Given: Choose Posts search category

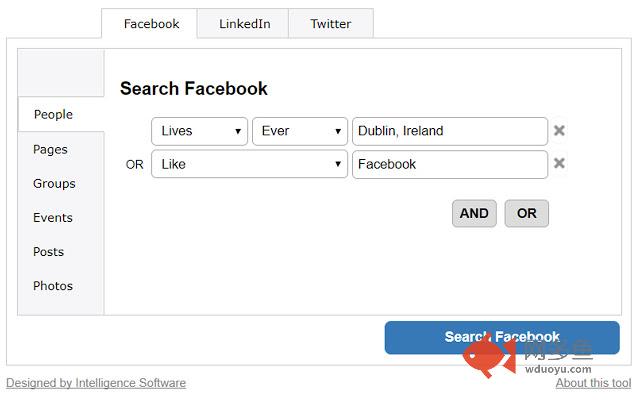Looking at the screenshot, I should 48,251.
